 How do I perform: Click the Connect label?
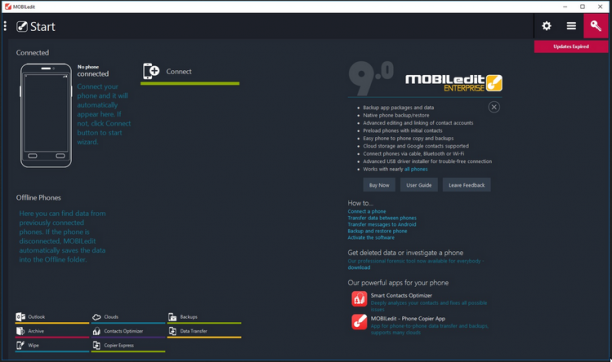pos(179,71)
